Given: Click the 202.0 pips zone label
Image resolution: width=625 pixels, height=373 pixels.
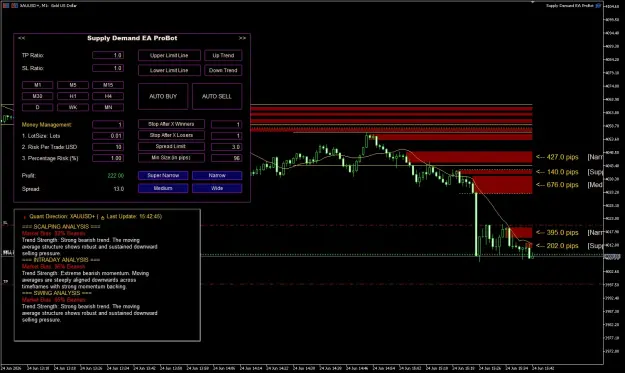Looking at the screenshot, I should point(557,246).
